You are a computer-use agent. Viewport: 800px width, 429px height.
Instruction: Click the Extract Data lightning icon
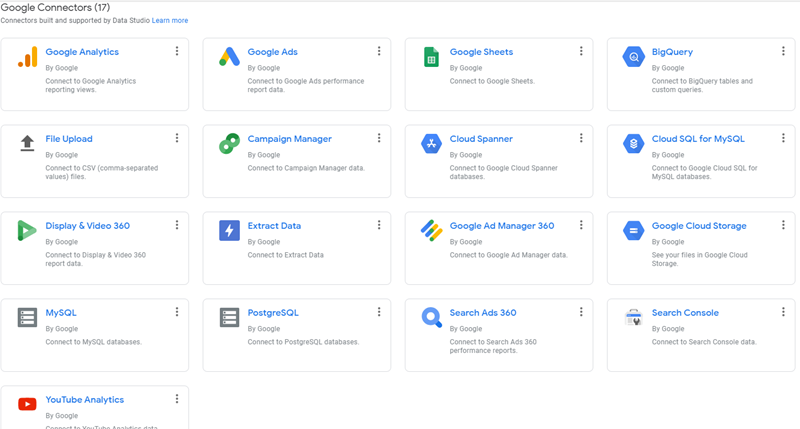pos(230,231)
